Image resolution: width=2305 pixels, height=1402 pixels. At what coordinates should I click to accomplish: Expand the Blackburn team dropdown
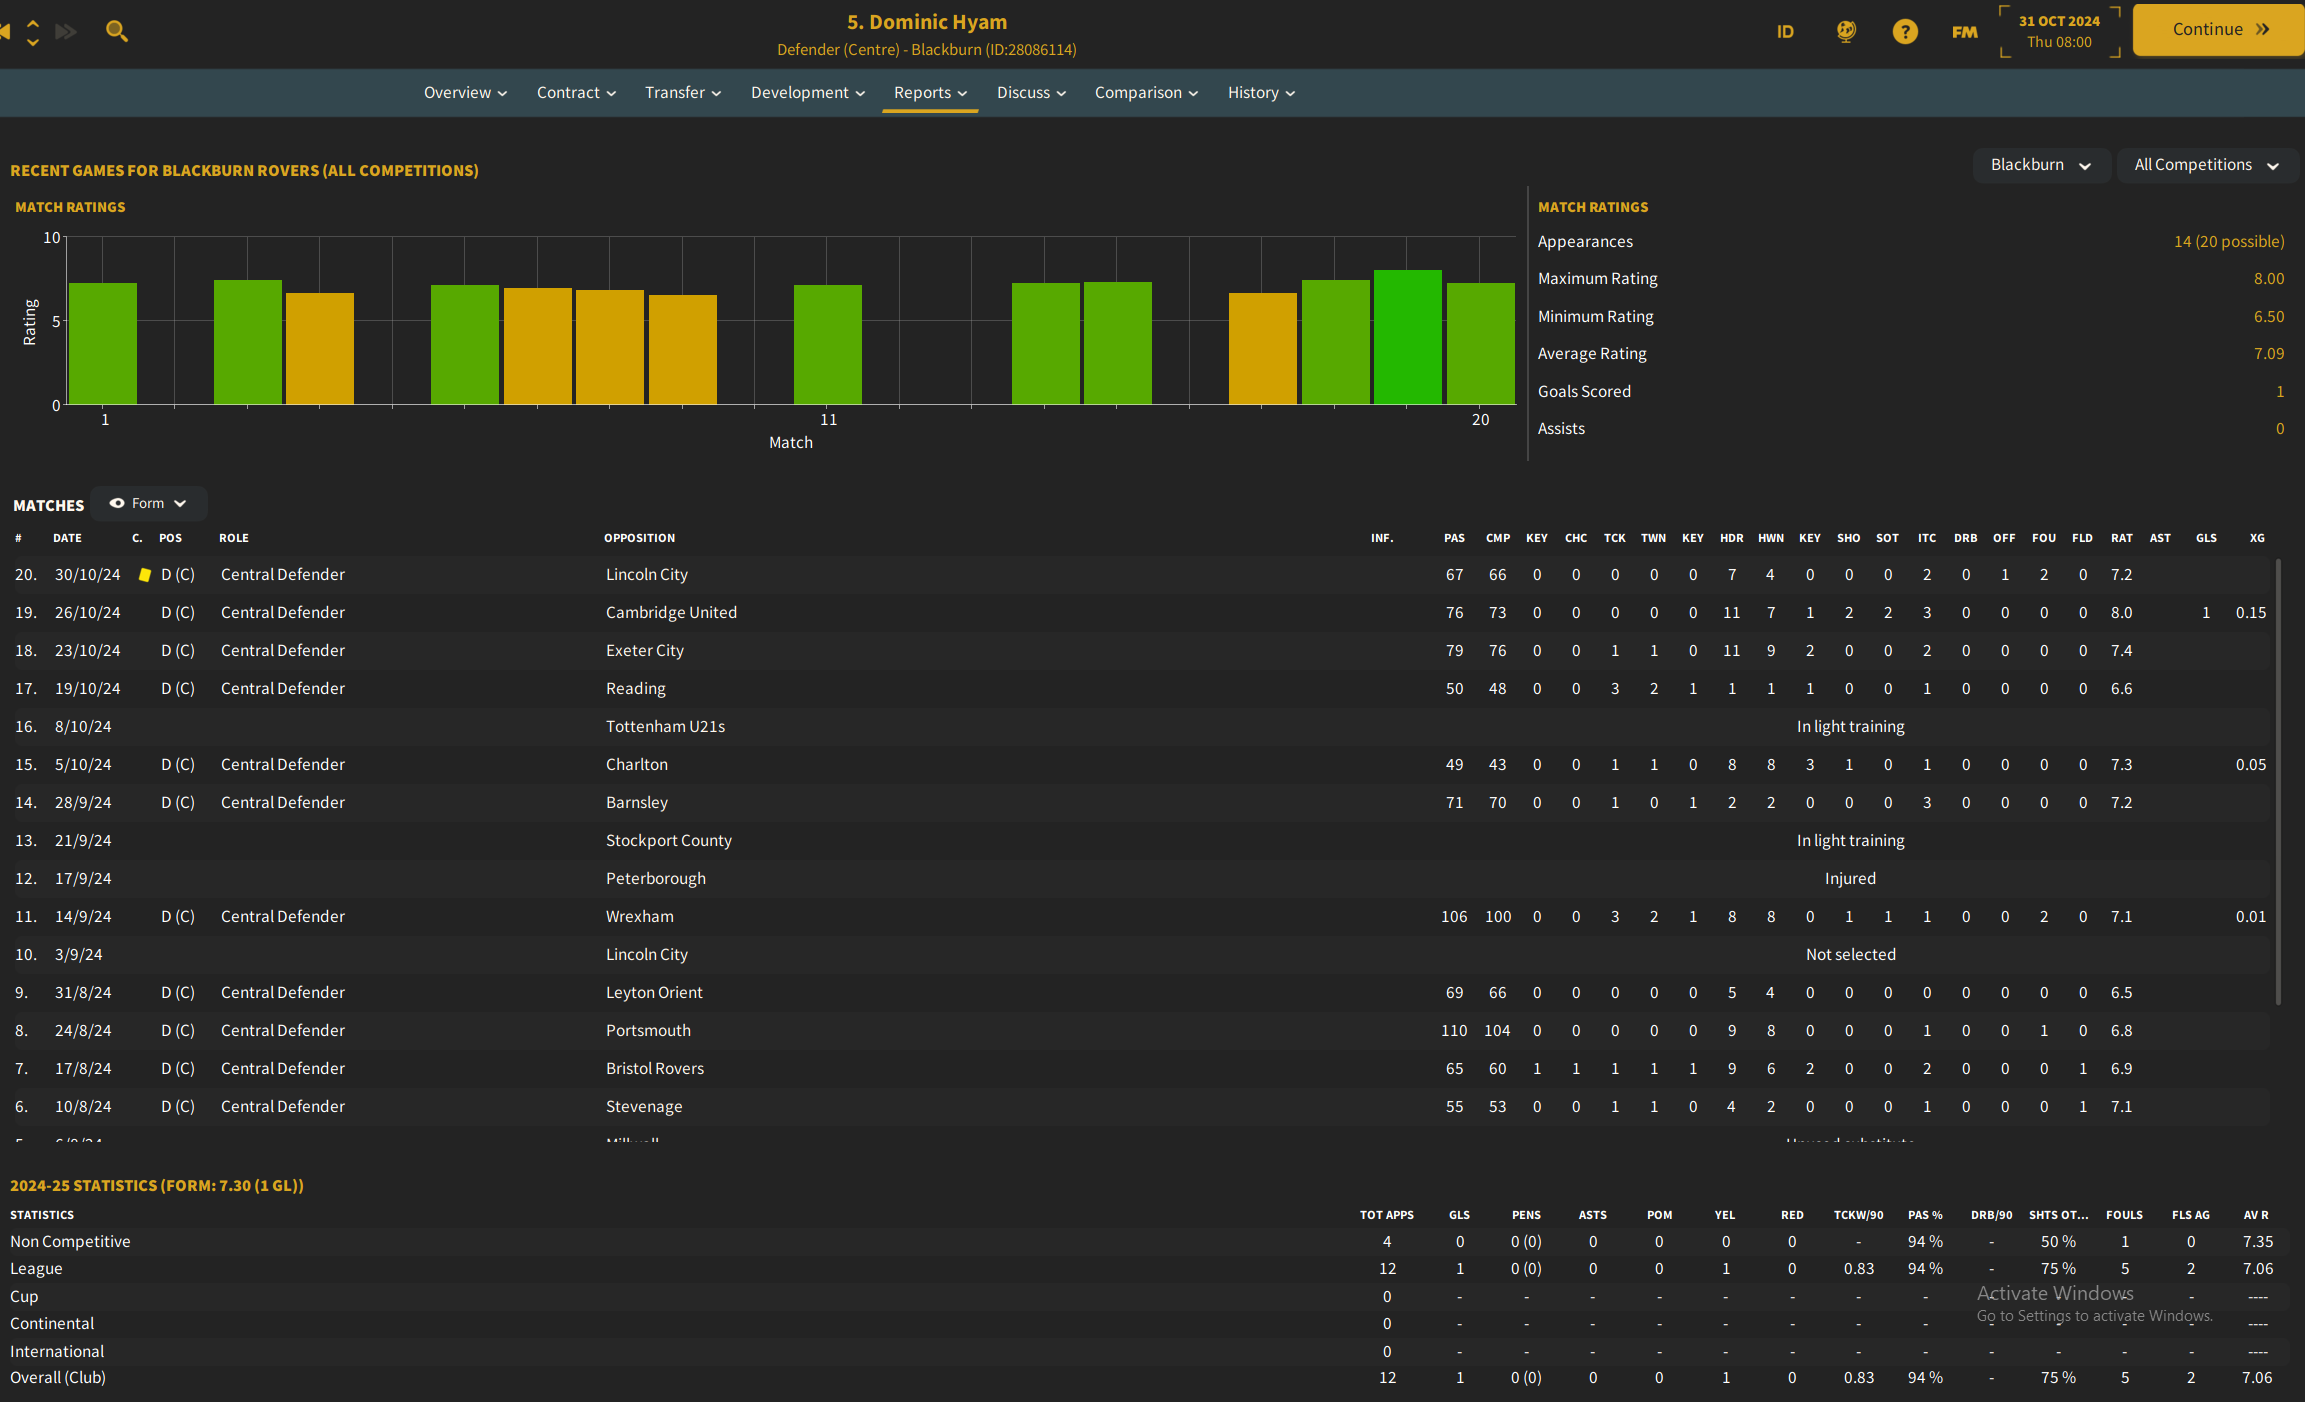pyautogui.click(x=2040, y=165)
